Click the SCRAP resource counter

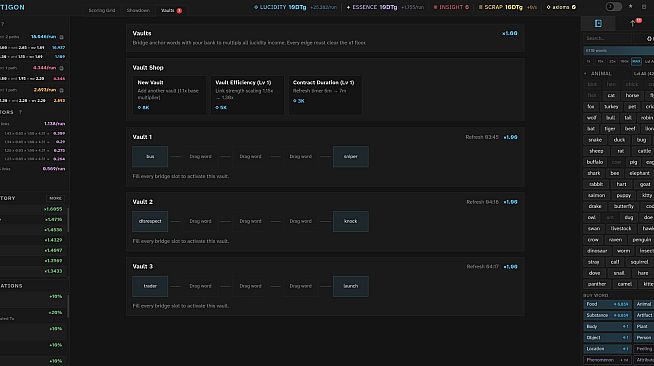(508, 7)
